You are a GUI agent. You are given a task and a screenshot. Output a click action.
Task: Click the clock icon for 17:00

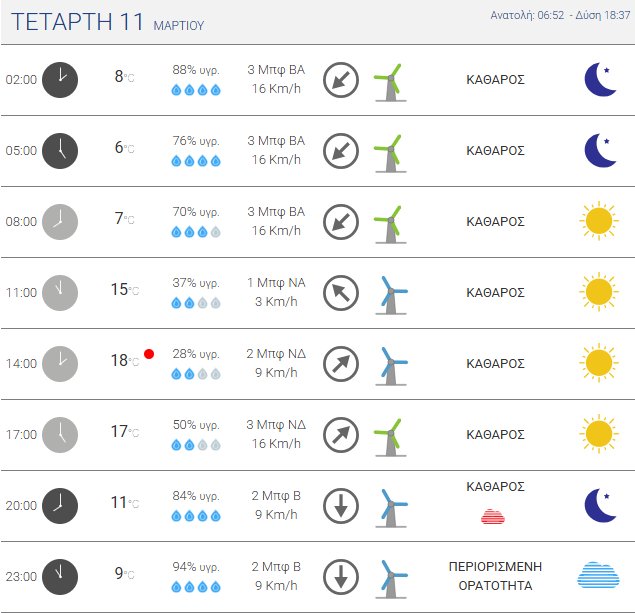(60, 434)
